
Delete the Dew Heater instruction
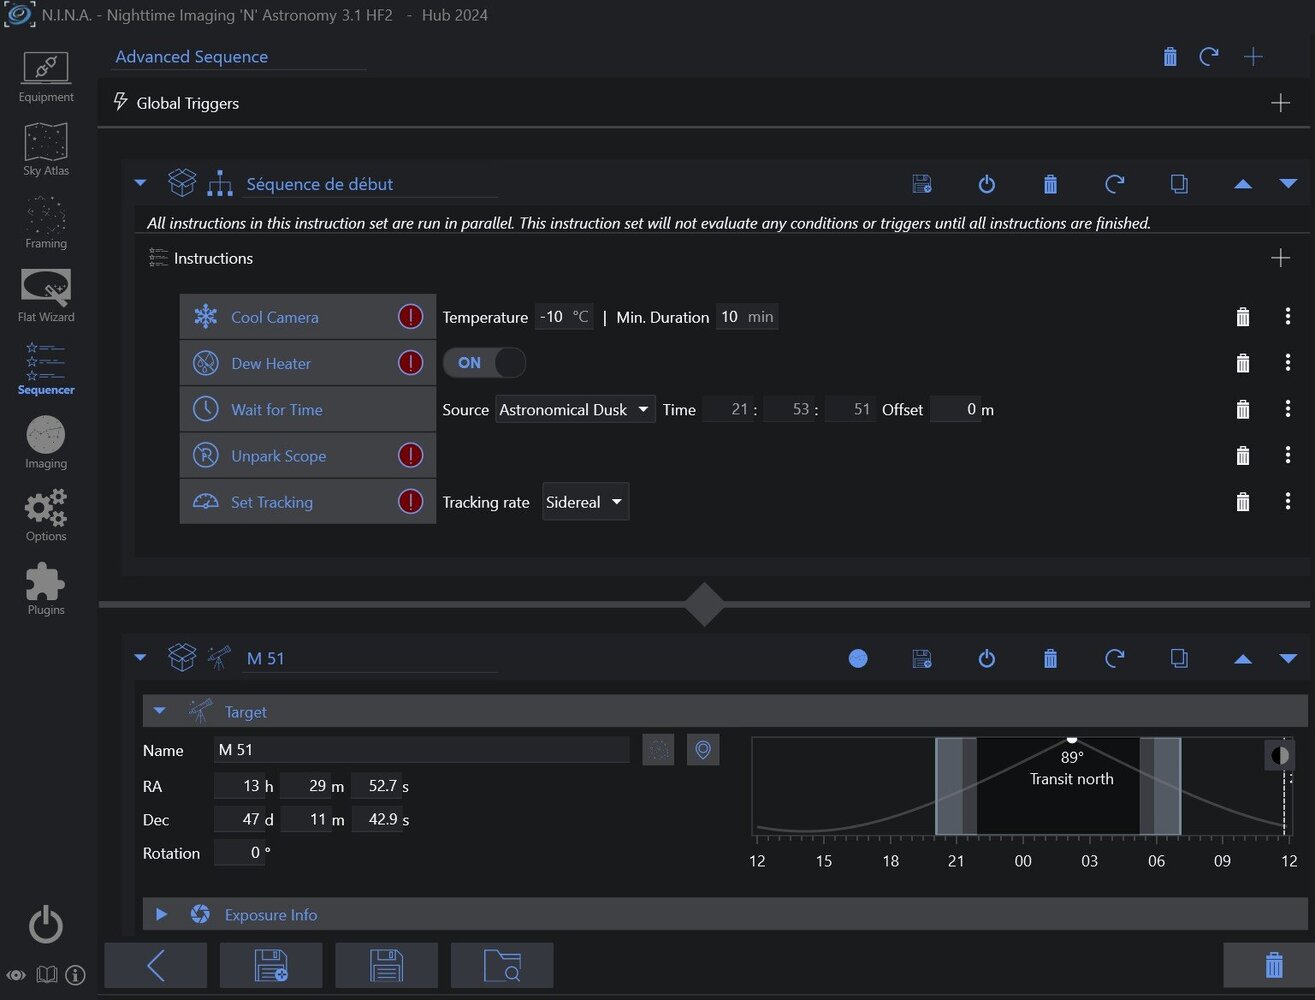pos(1243,363)
